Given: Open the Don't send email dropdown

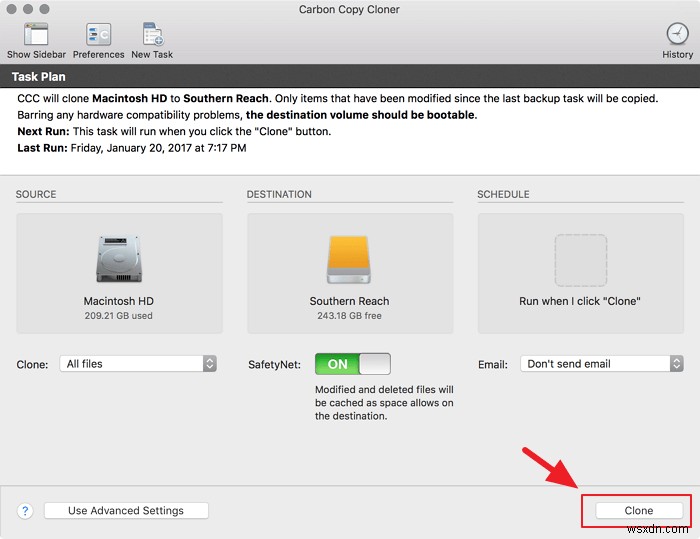Looking at the screenshot, I should click(x=602, y=364).
